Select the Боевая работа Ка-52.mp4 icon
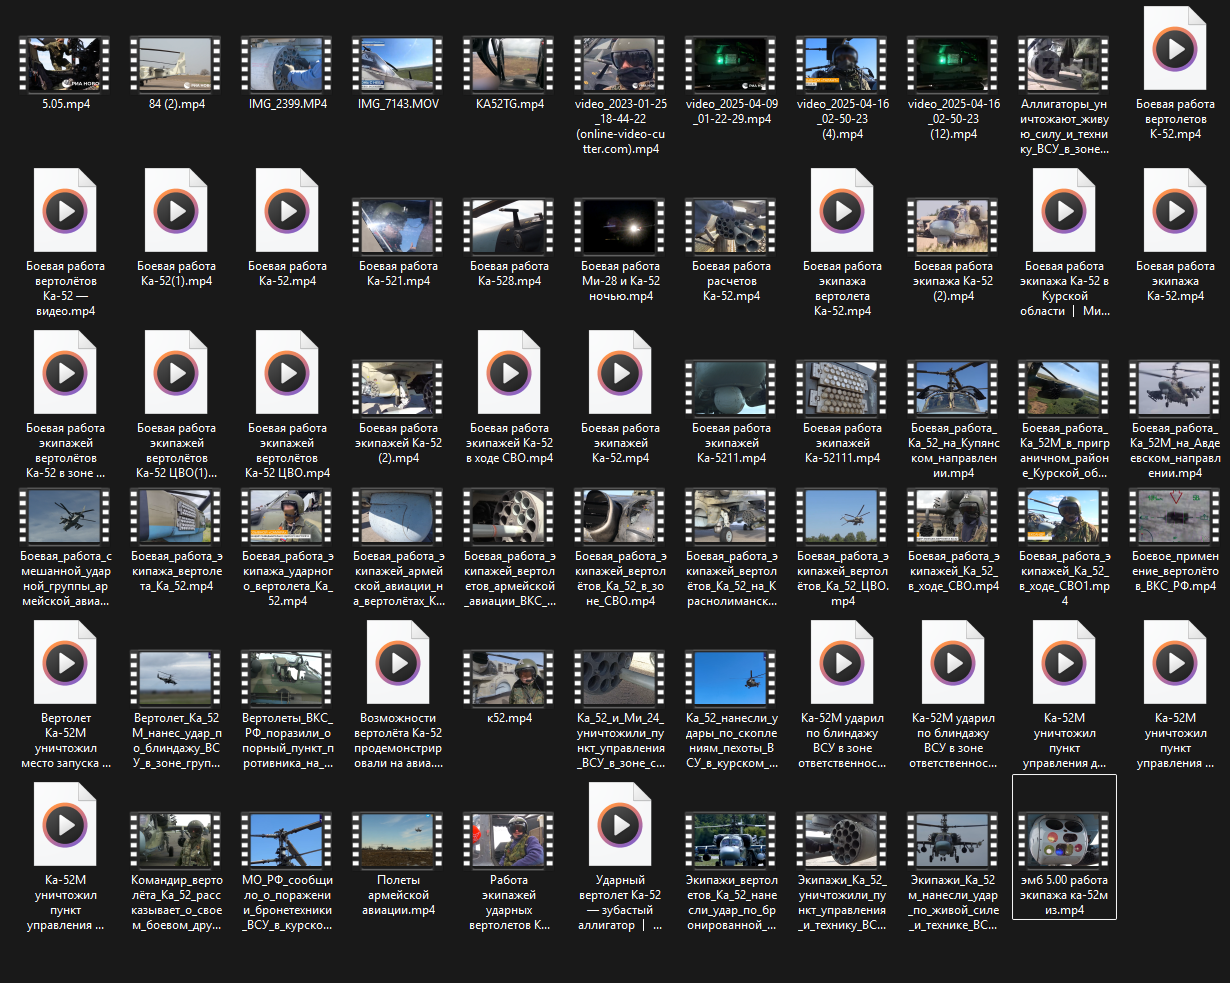Viewport: 1230px width, 983px height. (287, 211)
